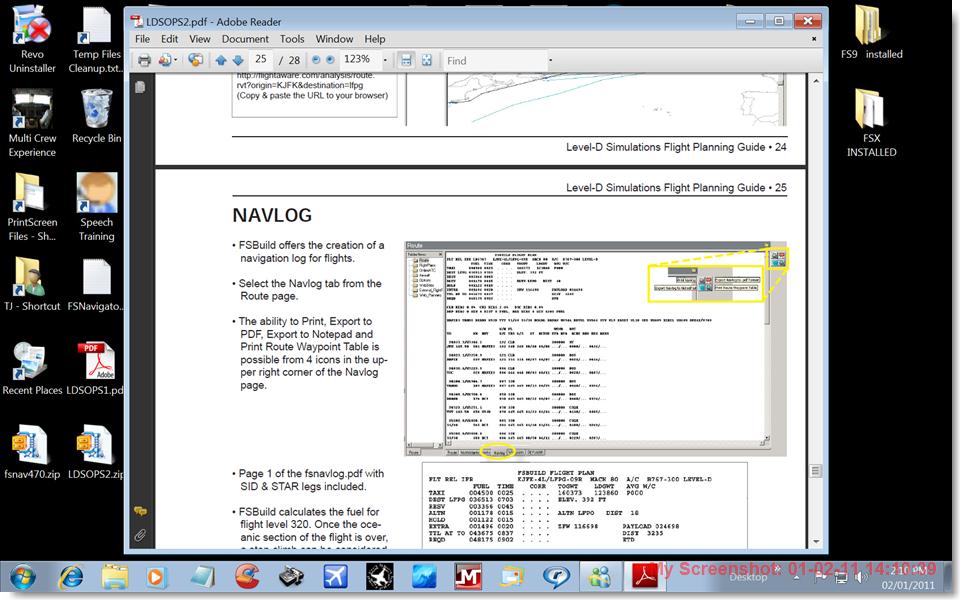This screenshot has height=600, width=960.
Task: Go to previous page with up arrow
Action: click(x=221, y=60)
